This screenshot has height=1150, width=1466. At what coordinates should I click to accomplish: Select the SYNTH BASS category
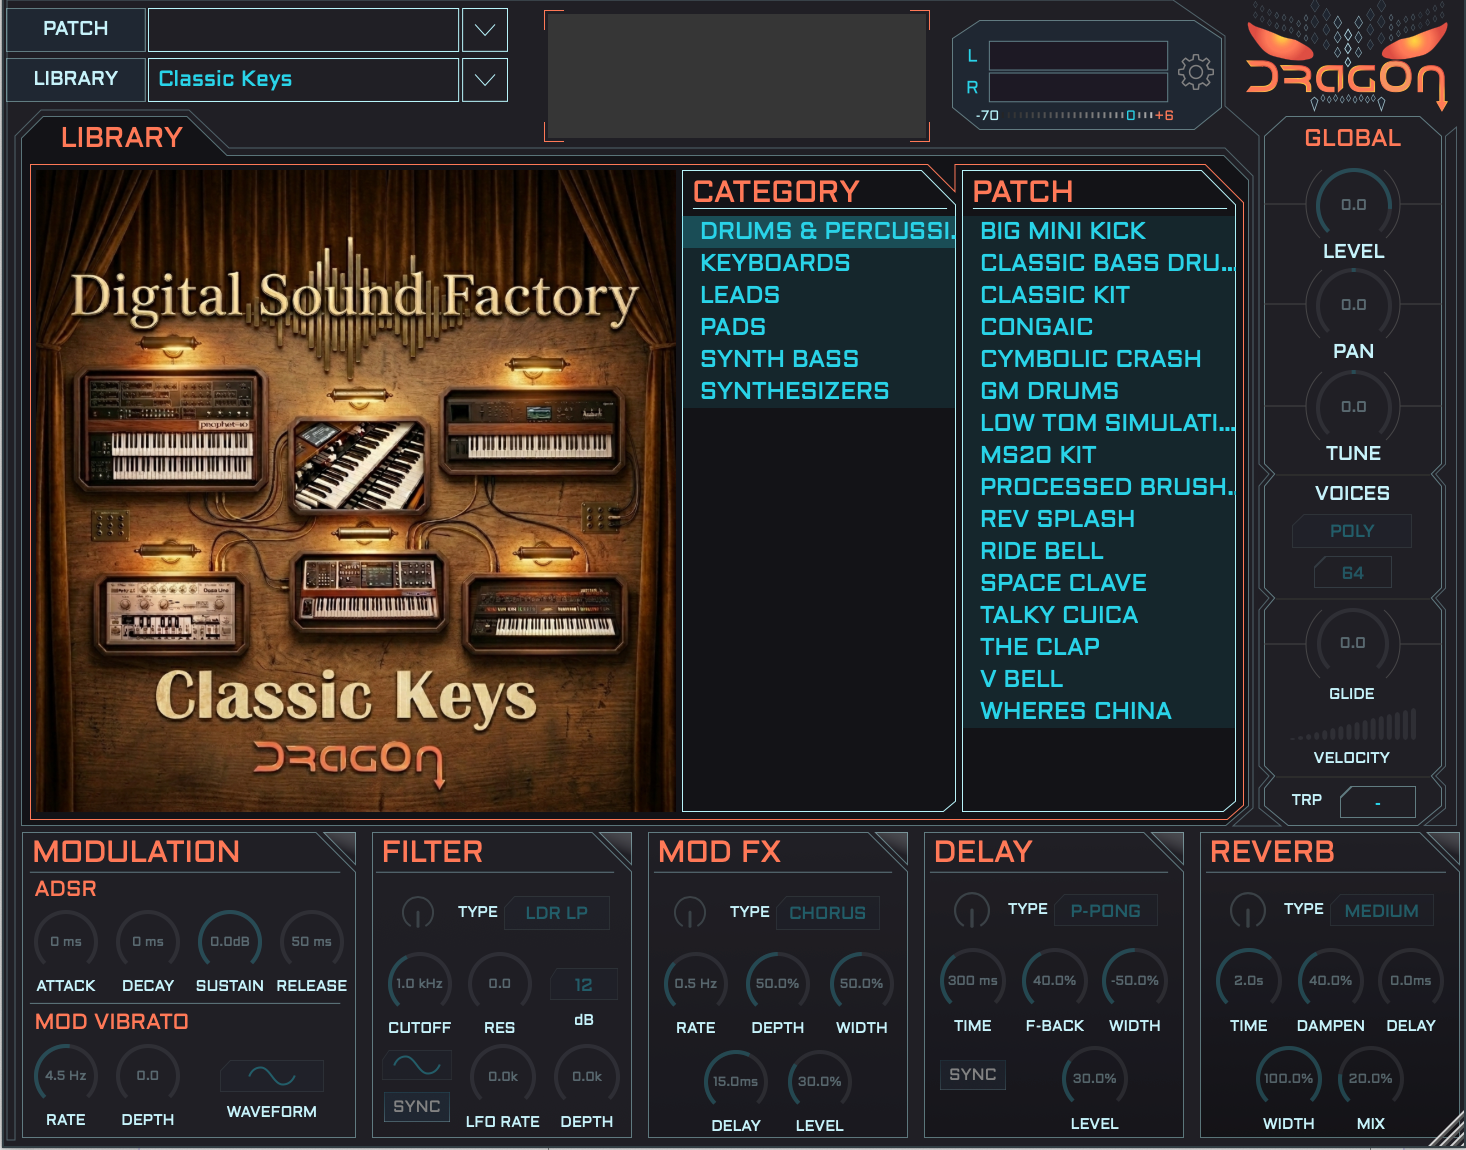tap(819, 359)
